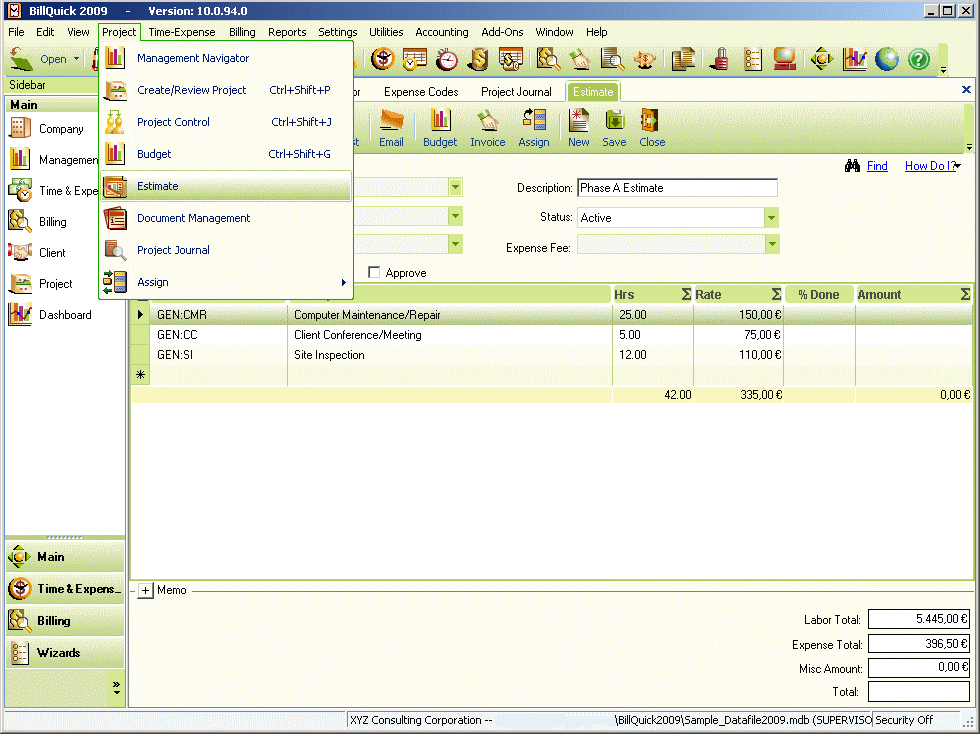Open Budget from the Project menu
The image size is (980, 734).
(226, 154)
